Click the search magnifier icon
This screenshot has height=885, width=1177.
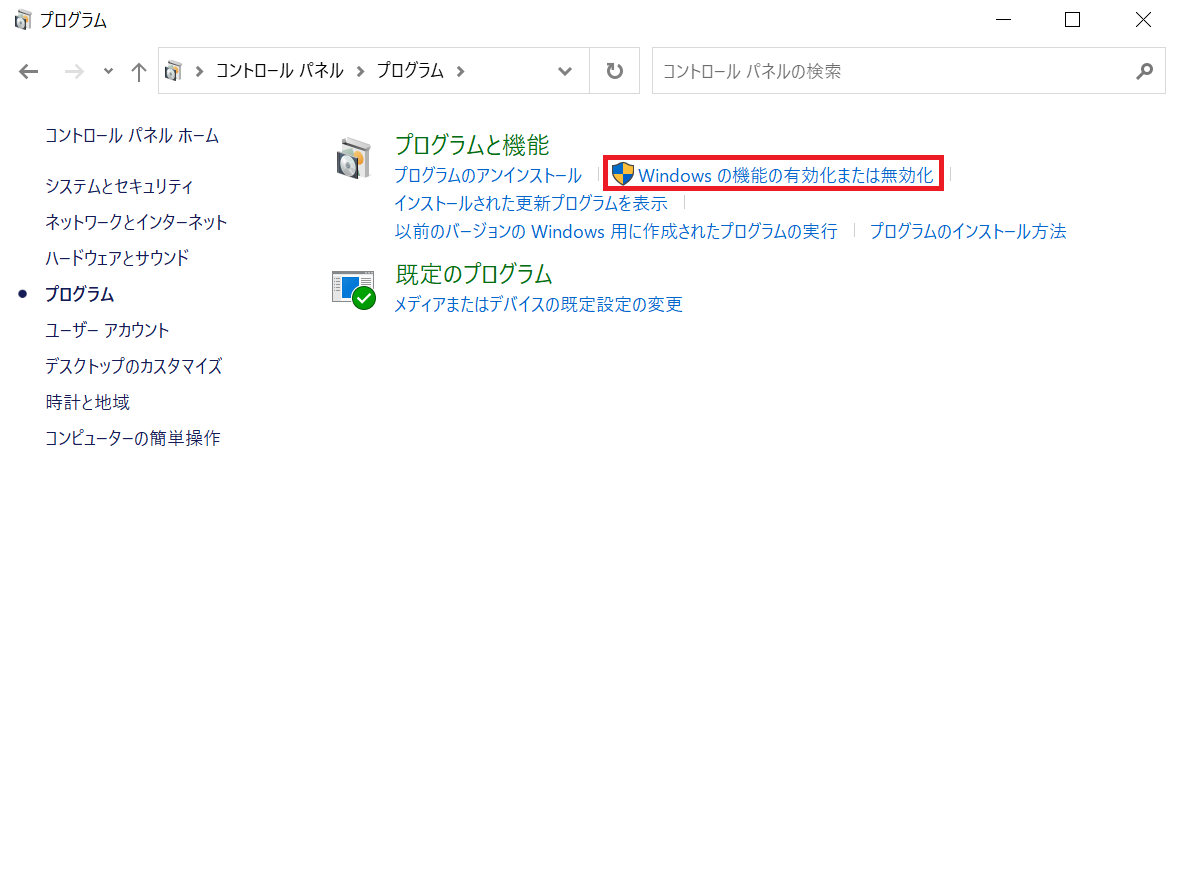(1144, 71)
